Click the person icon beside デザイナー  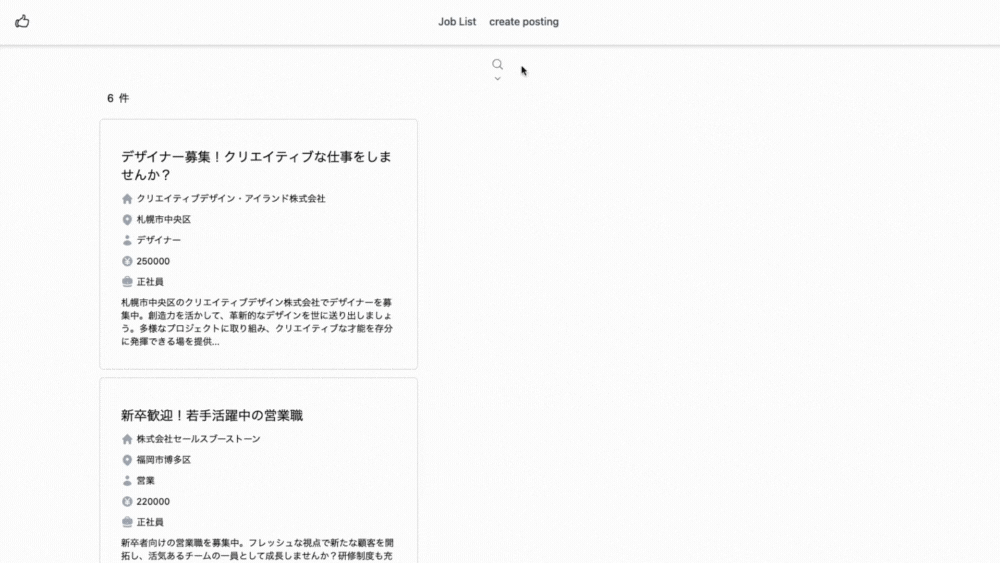coord(127,240)
